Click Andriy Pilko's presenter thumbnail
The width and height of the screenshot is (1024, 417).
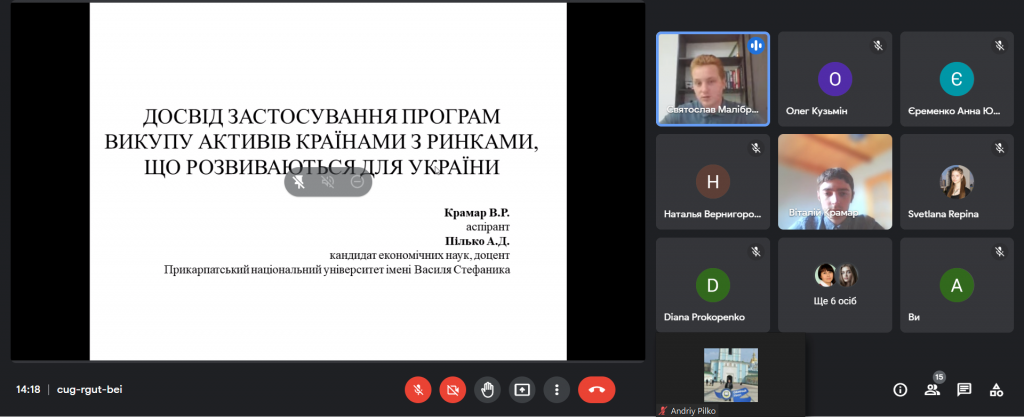coord(730,375)
